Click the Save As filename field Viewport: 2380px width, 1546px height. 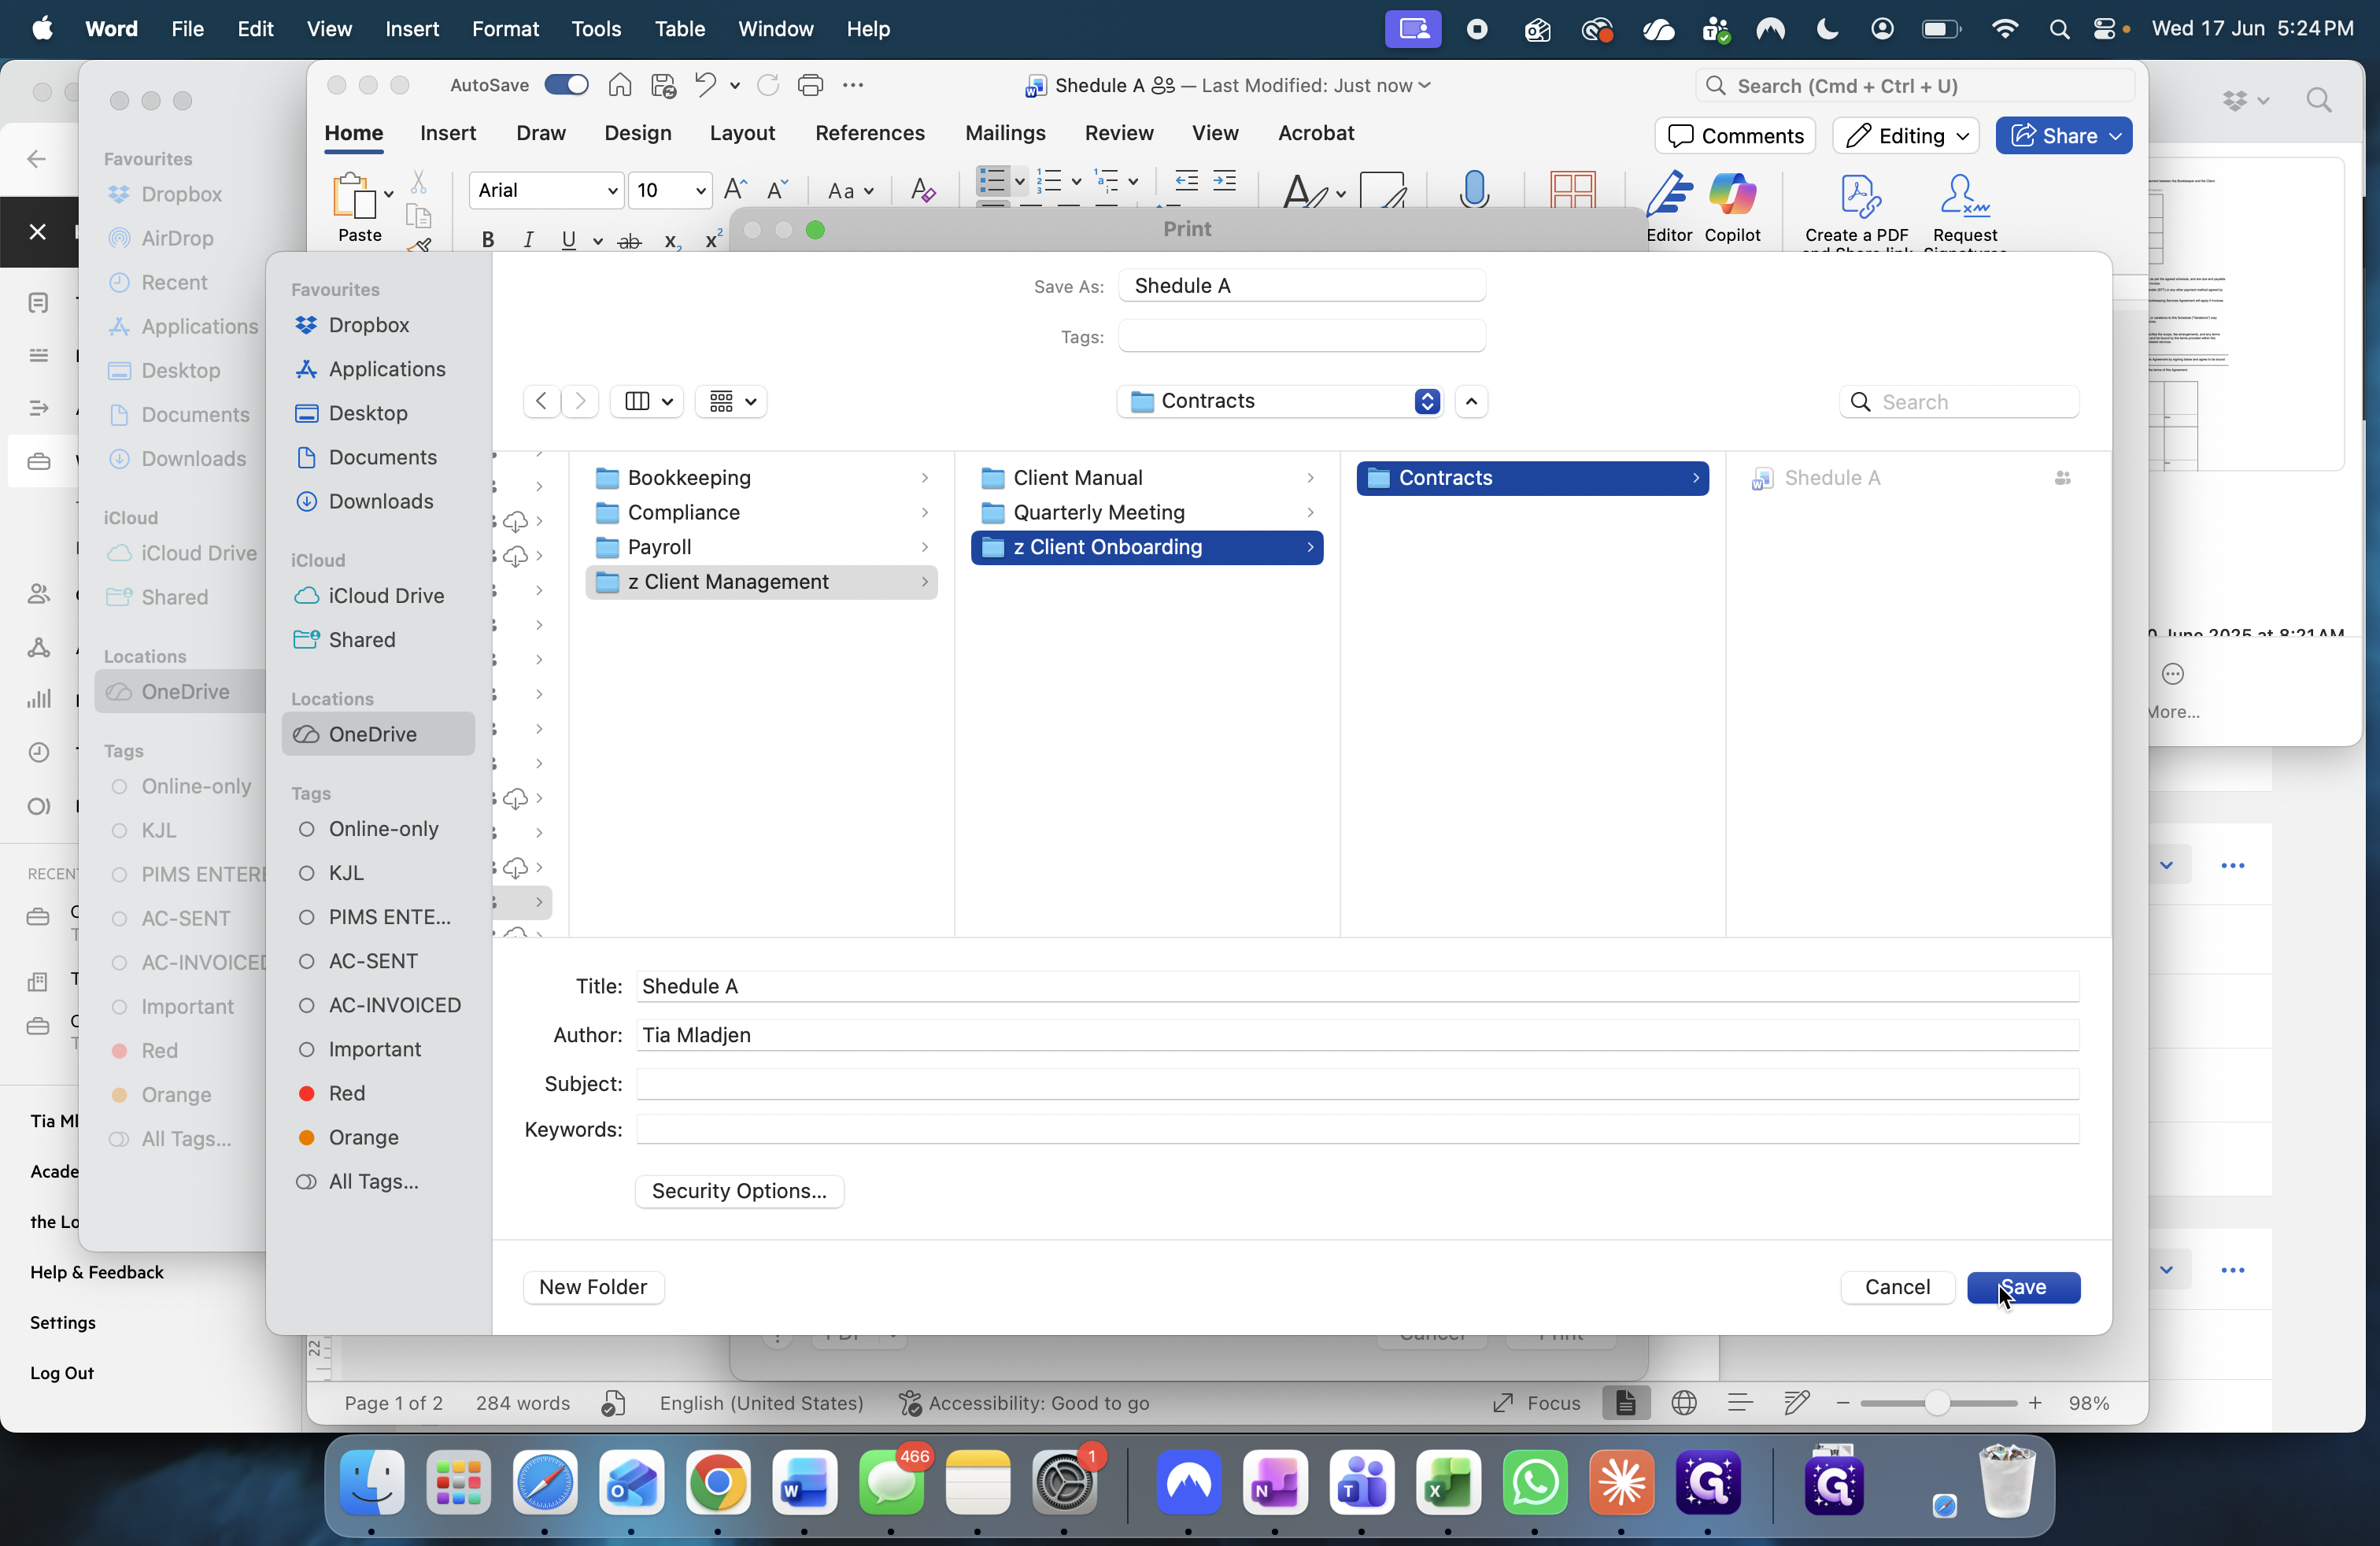[1301, 286]
